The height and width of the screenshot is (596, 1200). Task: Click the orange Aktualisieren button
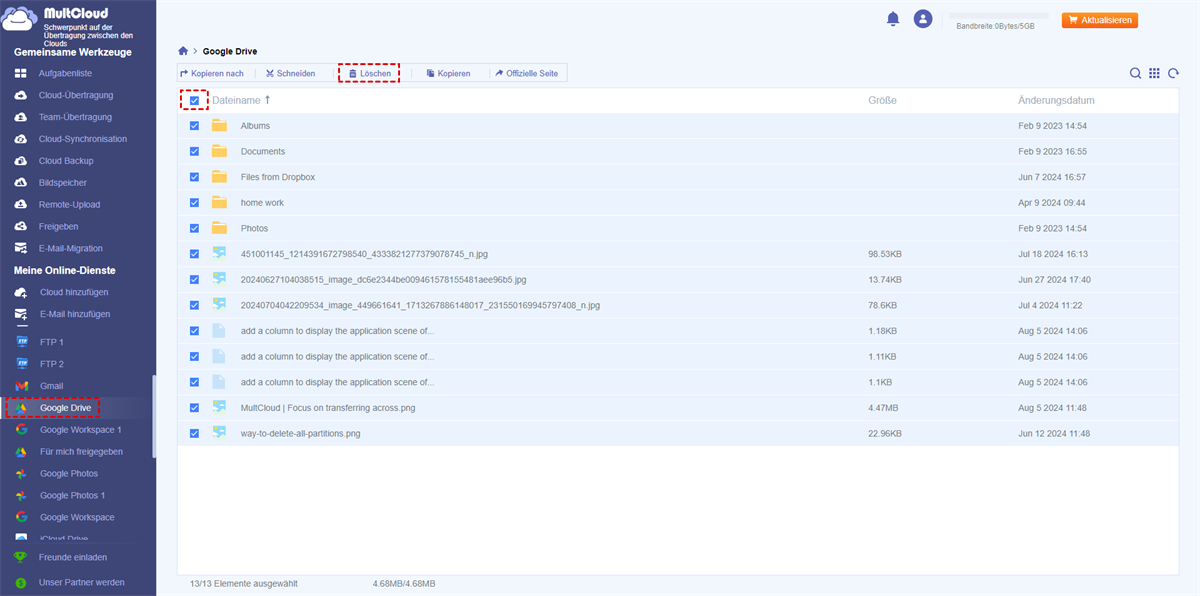pyautogui.click(x=1099, y=20)
